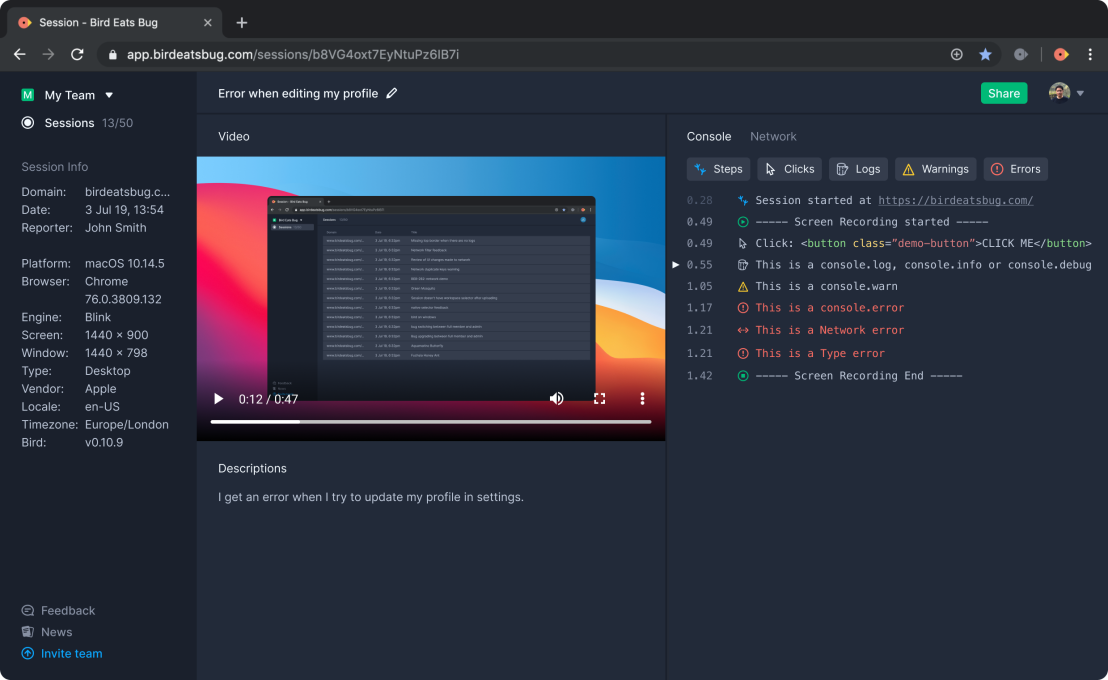
Task: Select the Console tab
Action: 709,136
